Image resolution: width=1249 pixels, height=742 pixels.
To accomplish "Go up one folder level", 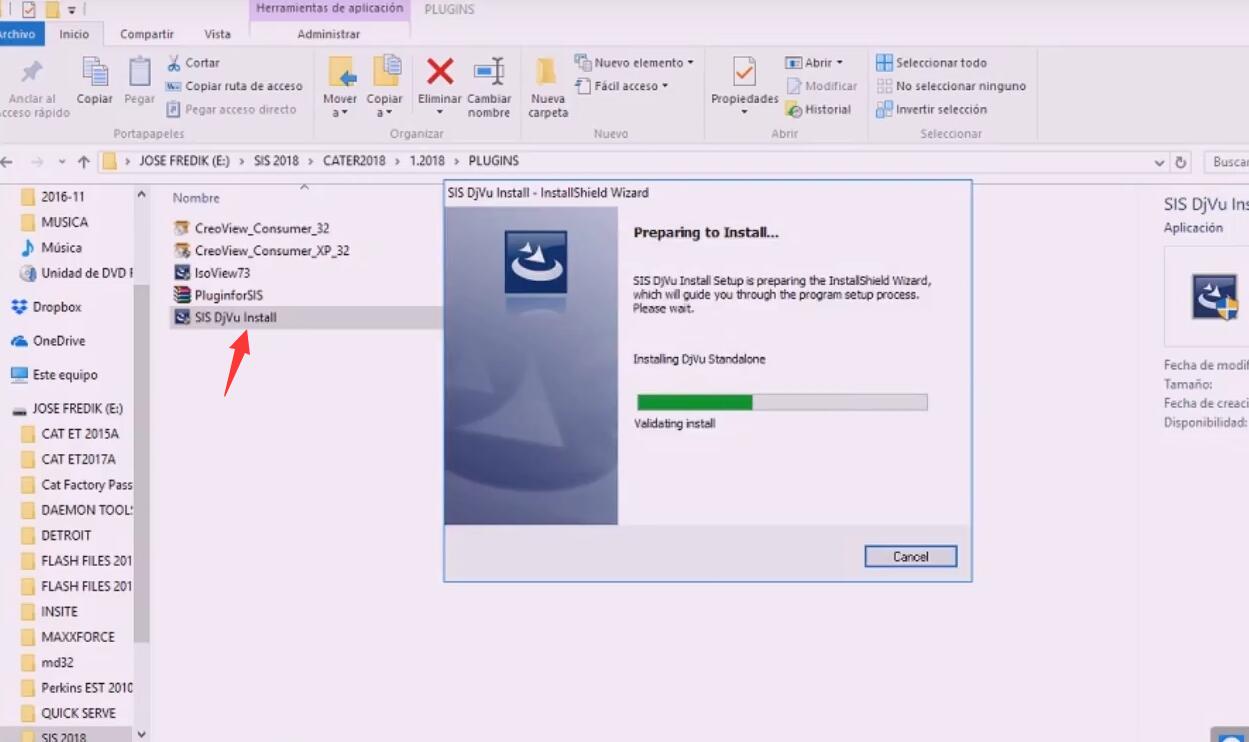I will point(84,161).
